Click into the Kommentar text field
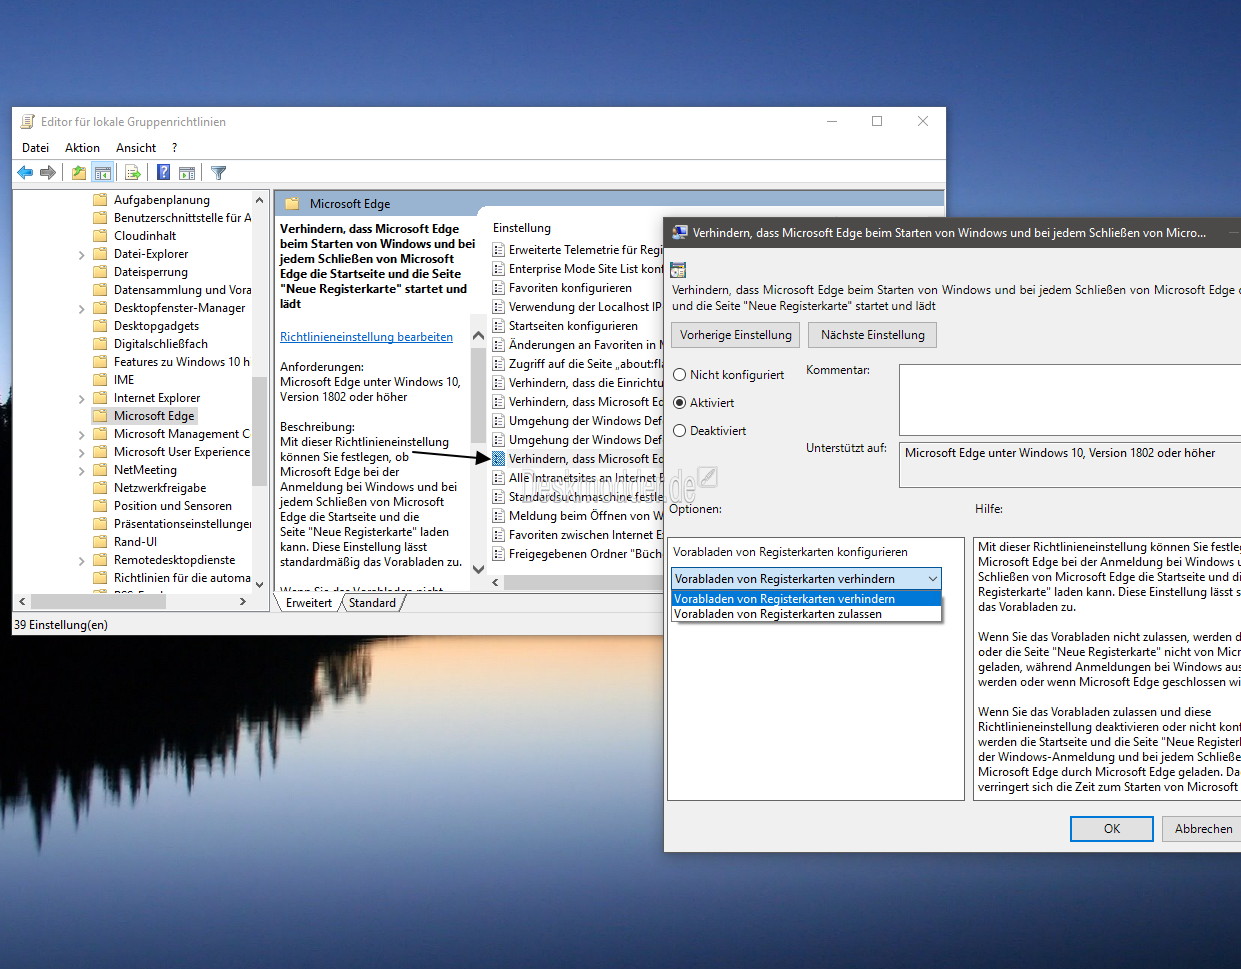The width and height of the screenshot is (1241, 969). tap(1069, 400)
